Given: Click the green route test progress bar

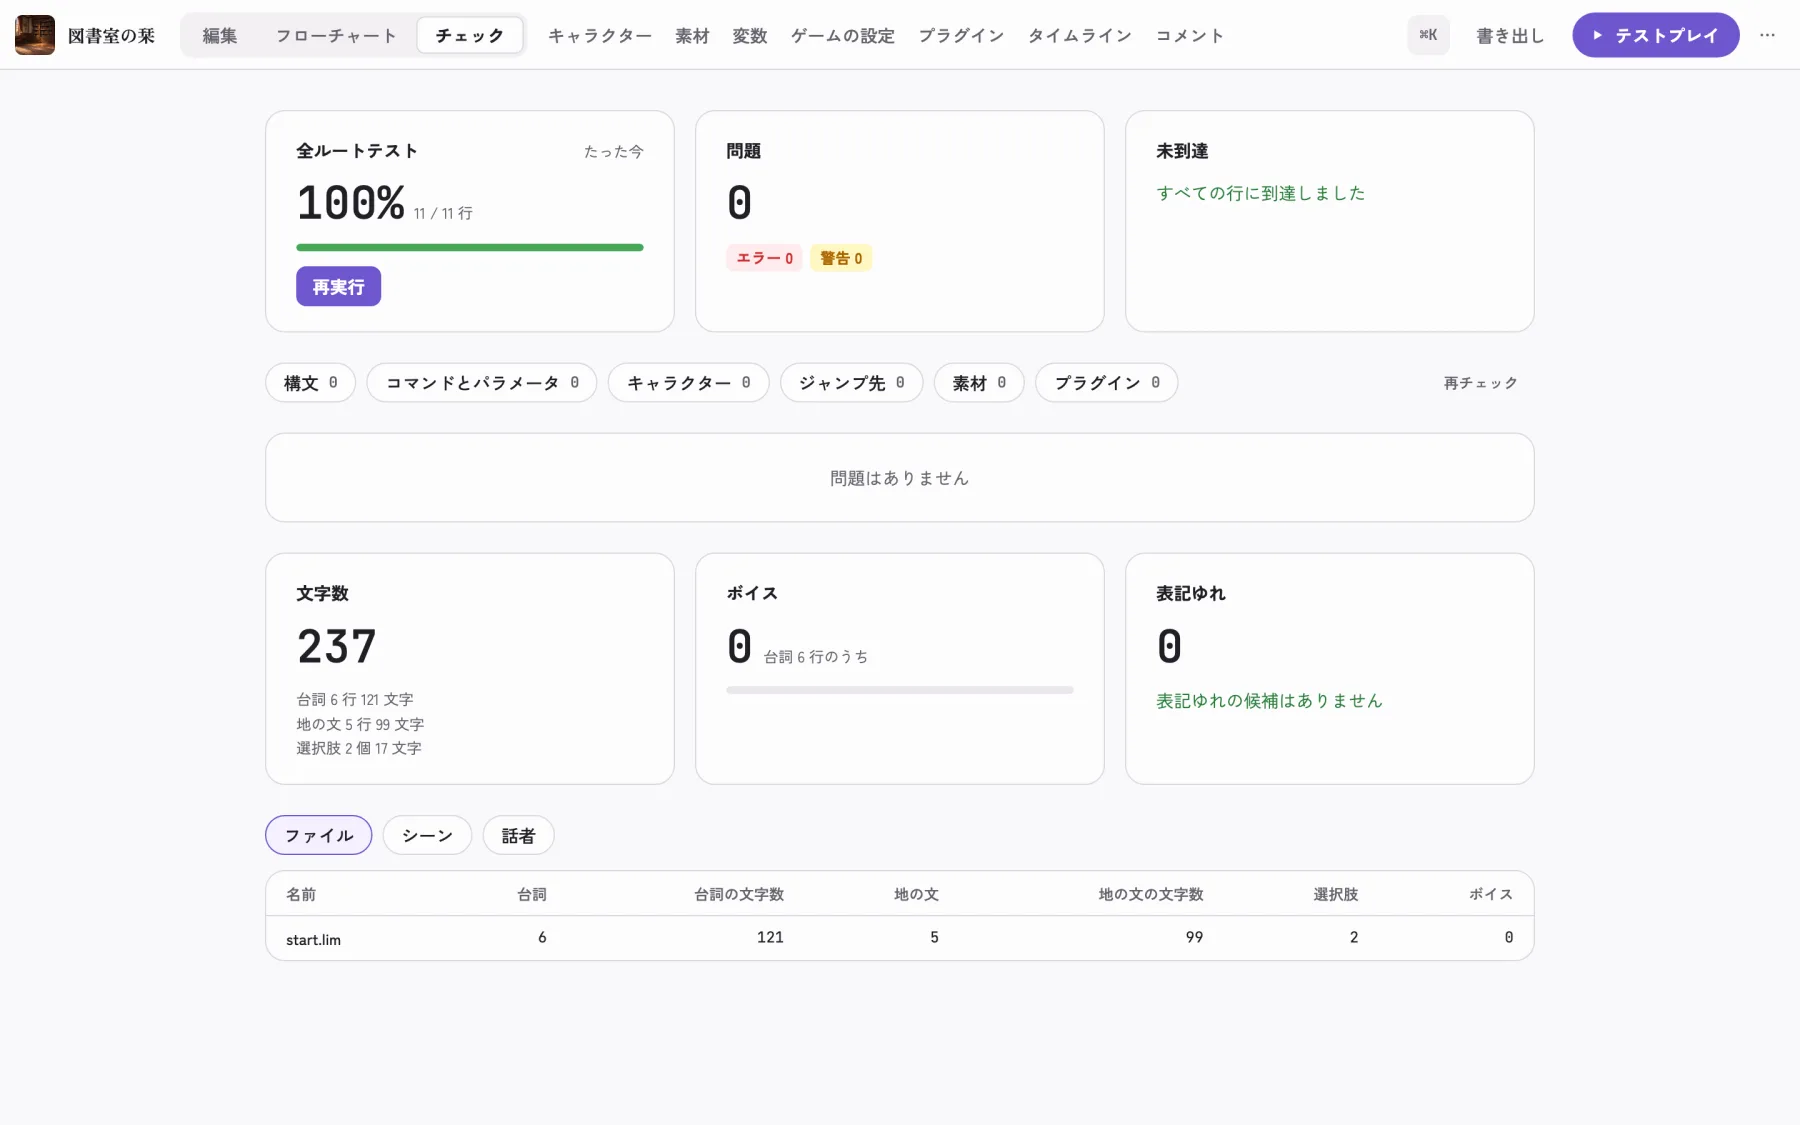Looking at the screenshot, I should click(470, 247).
